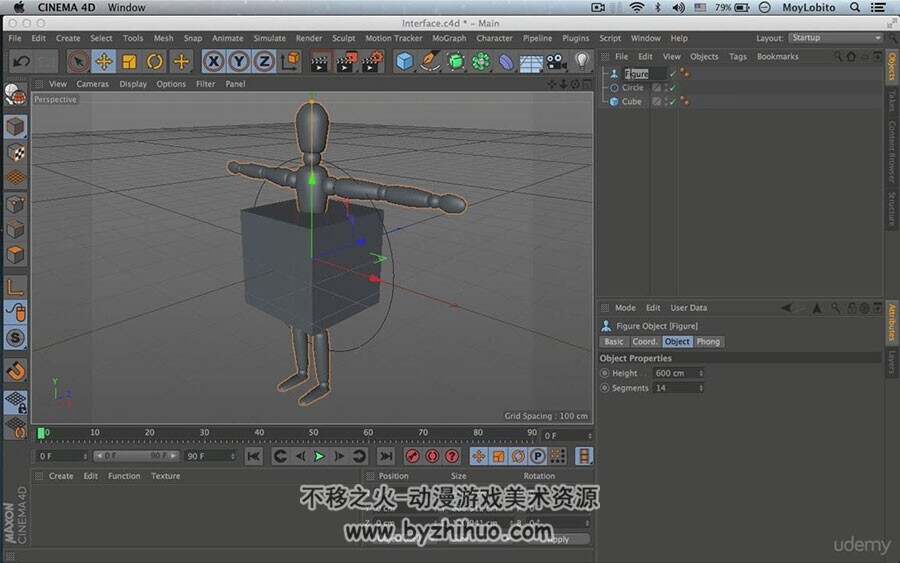Open macOS Spotlight search icon
The image size is (900, 563).
[855, 7]
